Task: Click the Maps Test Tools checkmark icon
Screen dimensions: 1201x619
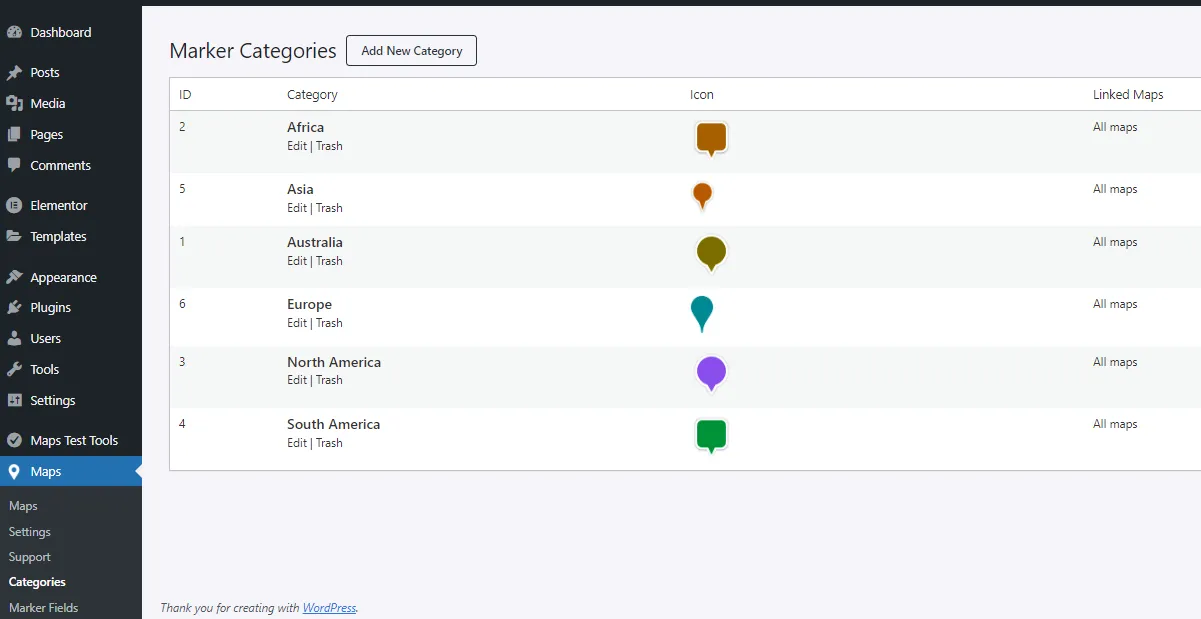Action: coord(14,440)
